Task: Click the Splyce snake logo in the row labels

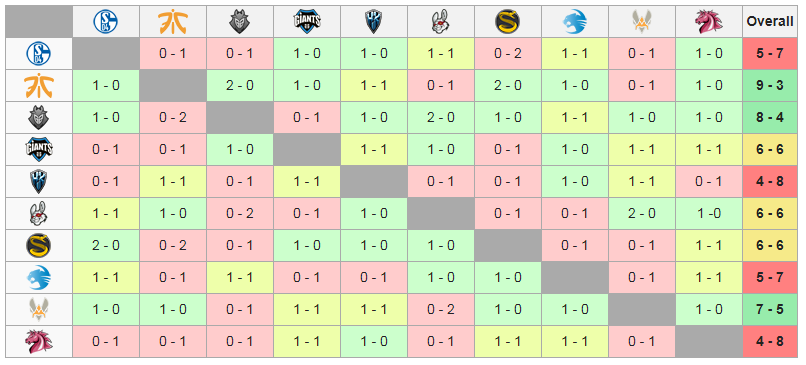Action: [x=39, y=246]
